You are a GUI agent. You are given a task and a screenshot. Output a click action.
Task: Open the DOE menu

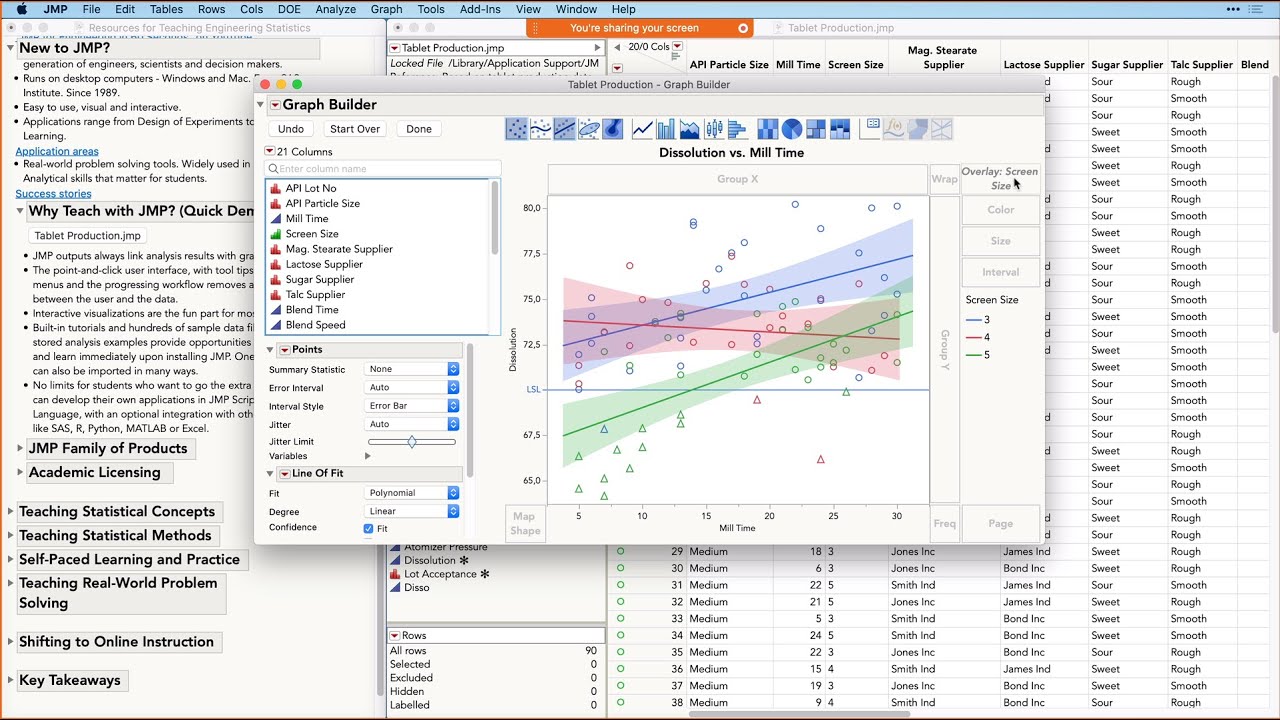[x=289, y=9]
